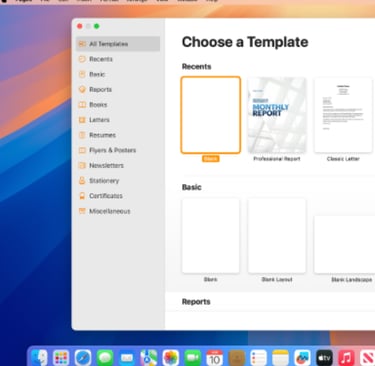Open the Apple TV app in the Dock
Screen dimensions: 375x366
(x=324, y=358)
